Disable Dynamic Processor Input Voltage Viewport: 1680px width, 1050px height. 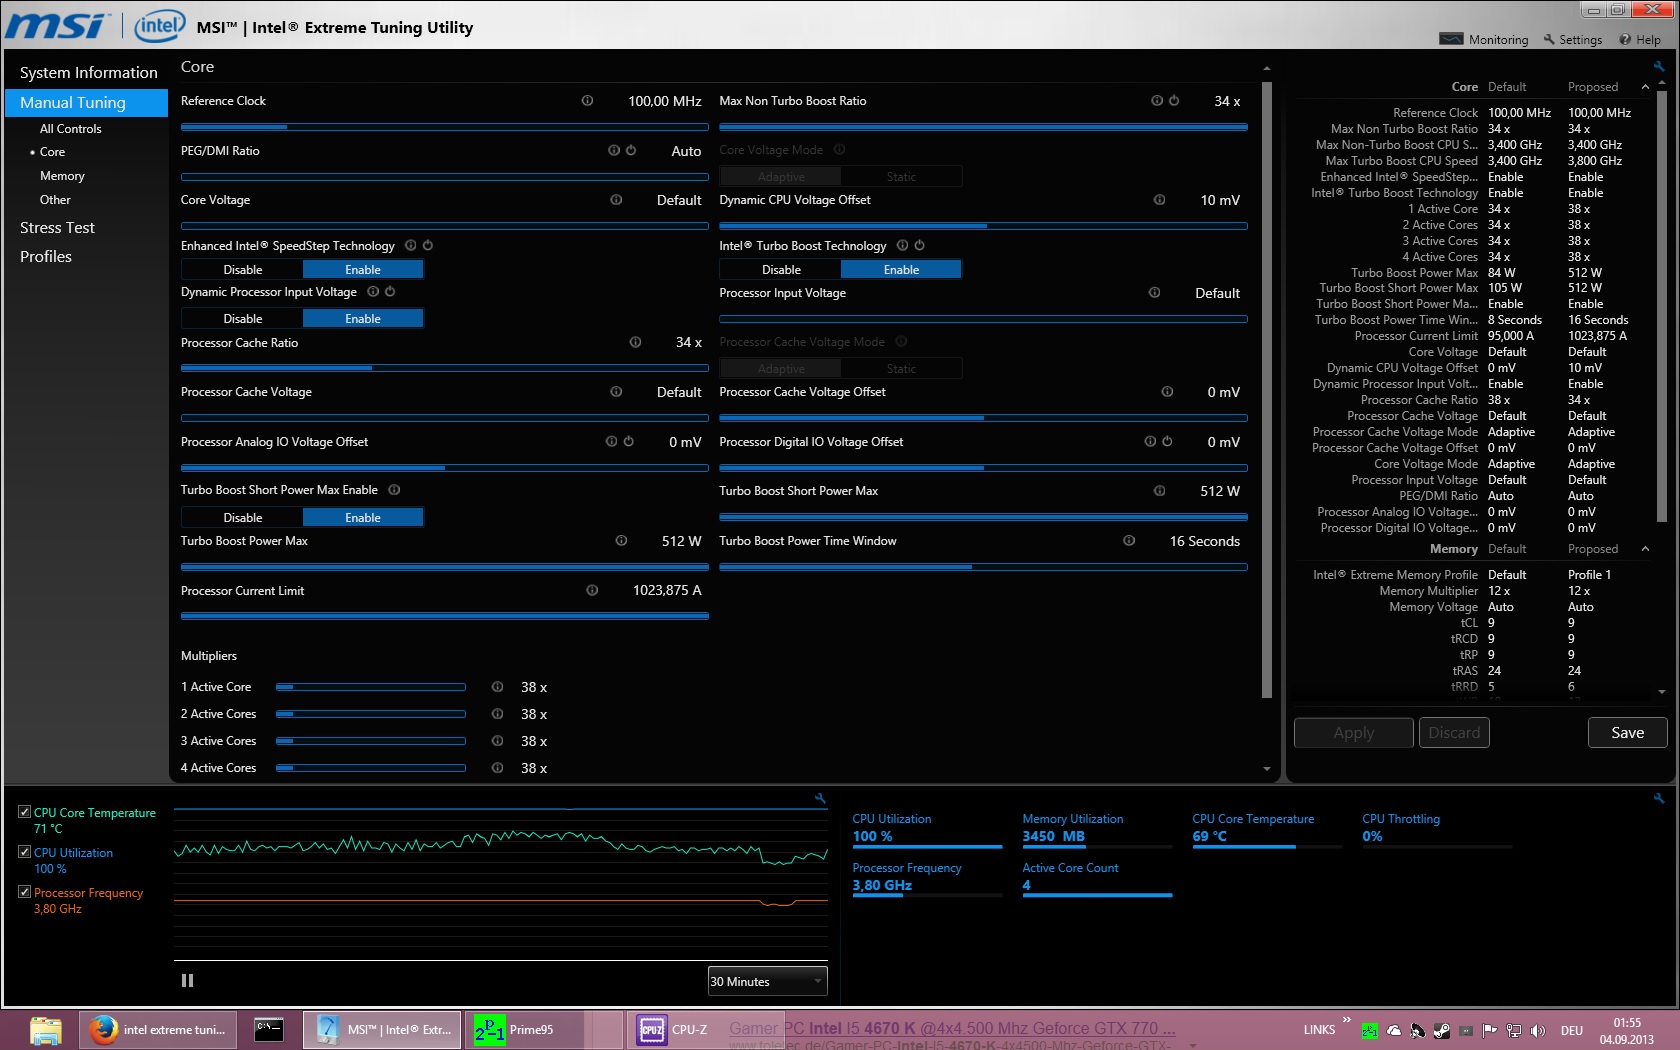pyautogui.click(x=242, y=318)
